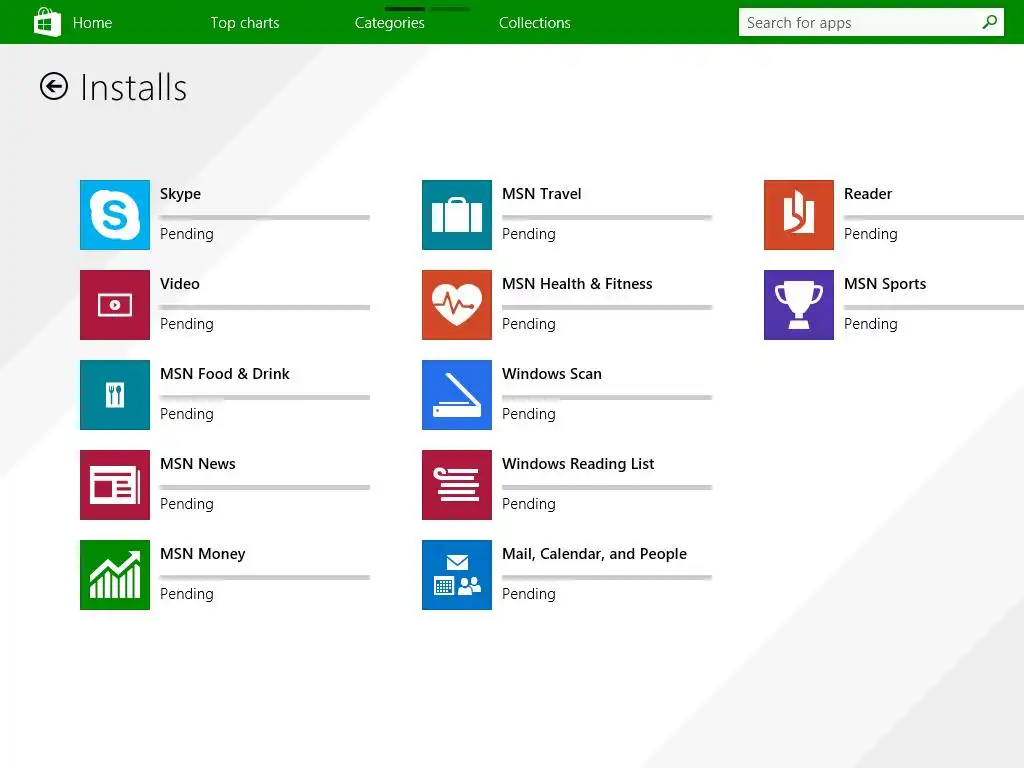Select the MSN Travel title
The height and width of the screenshot is (768, 1024).
541,194
